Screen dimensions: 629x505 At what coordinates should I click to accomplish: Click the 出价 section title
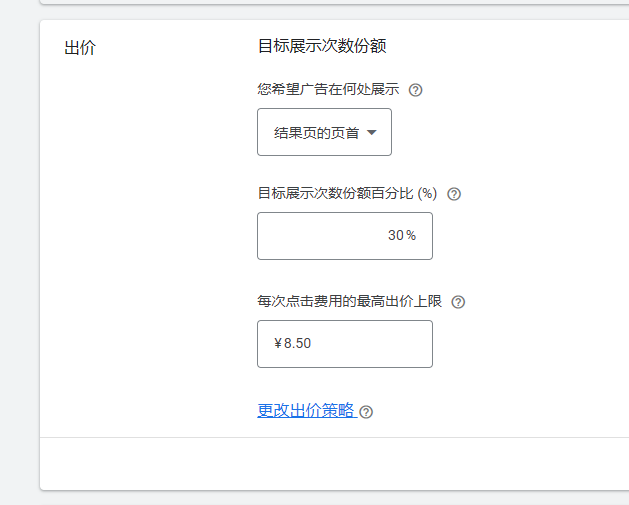click(x=80, y=47)
